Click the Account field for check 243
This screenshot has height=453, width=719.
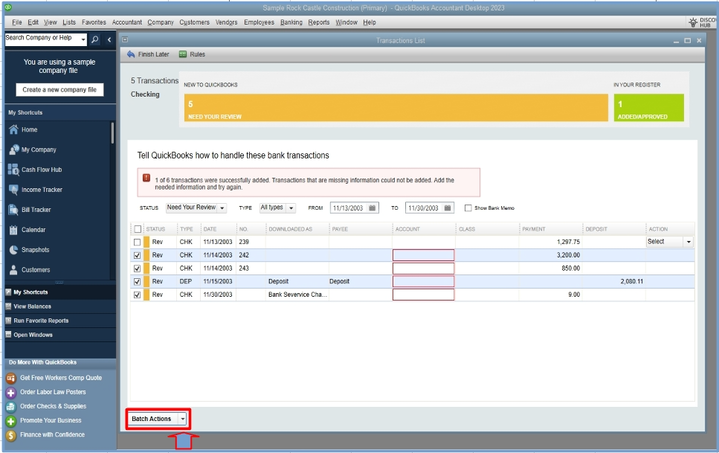(x=423, y=268)
